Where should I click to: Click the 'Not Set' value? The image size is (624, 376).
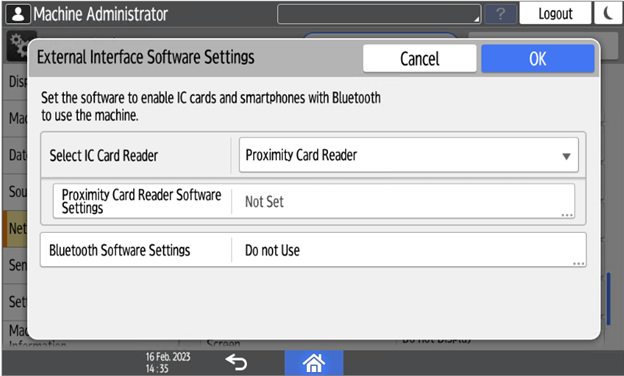click(x=264, y=202)
